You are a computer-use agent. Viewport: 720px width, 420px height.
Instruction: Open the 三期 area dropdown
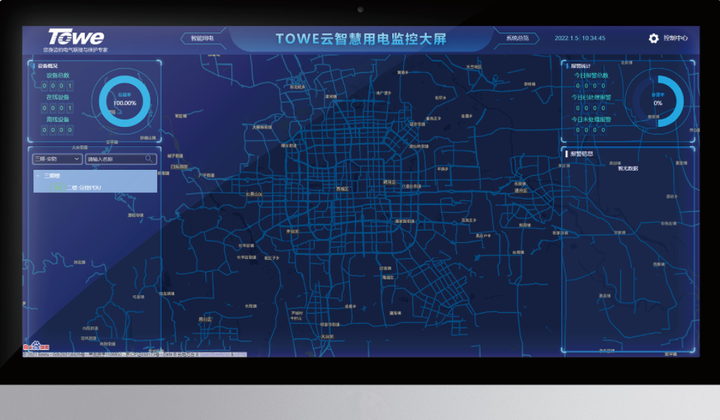coord(57,159)
